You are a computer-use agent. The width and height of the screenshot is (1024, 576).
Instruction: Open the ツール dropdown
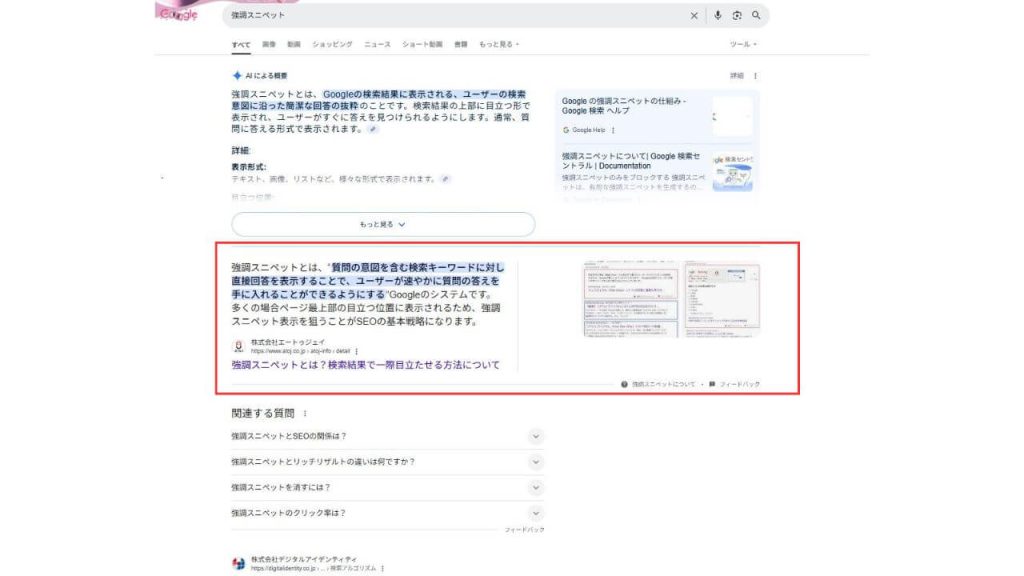[x=743, y=44]
